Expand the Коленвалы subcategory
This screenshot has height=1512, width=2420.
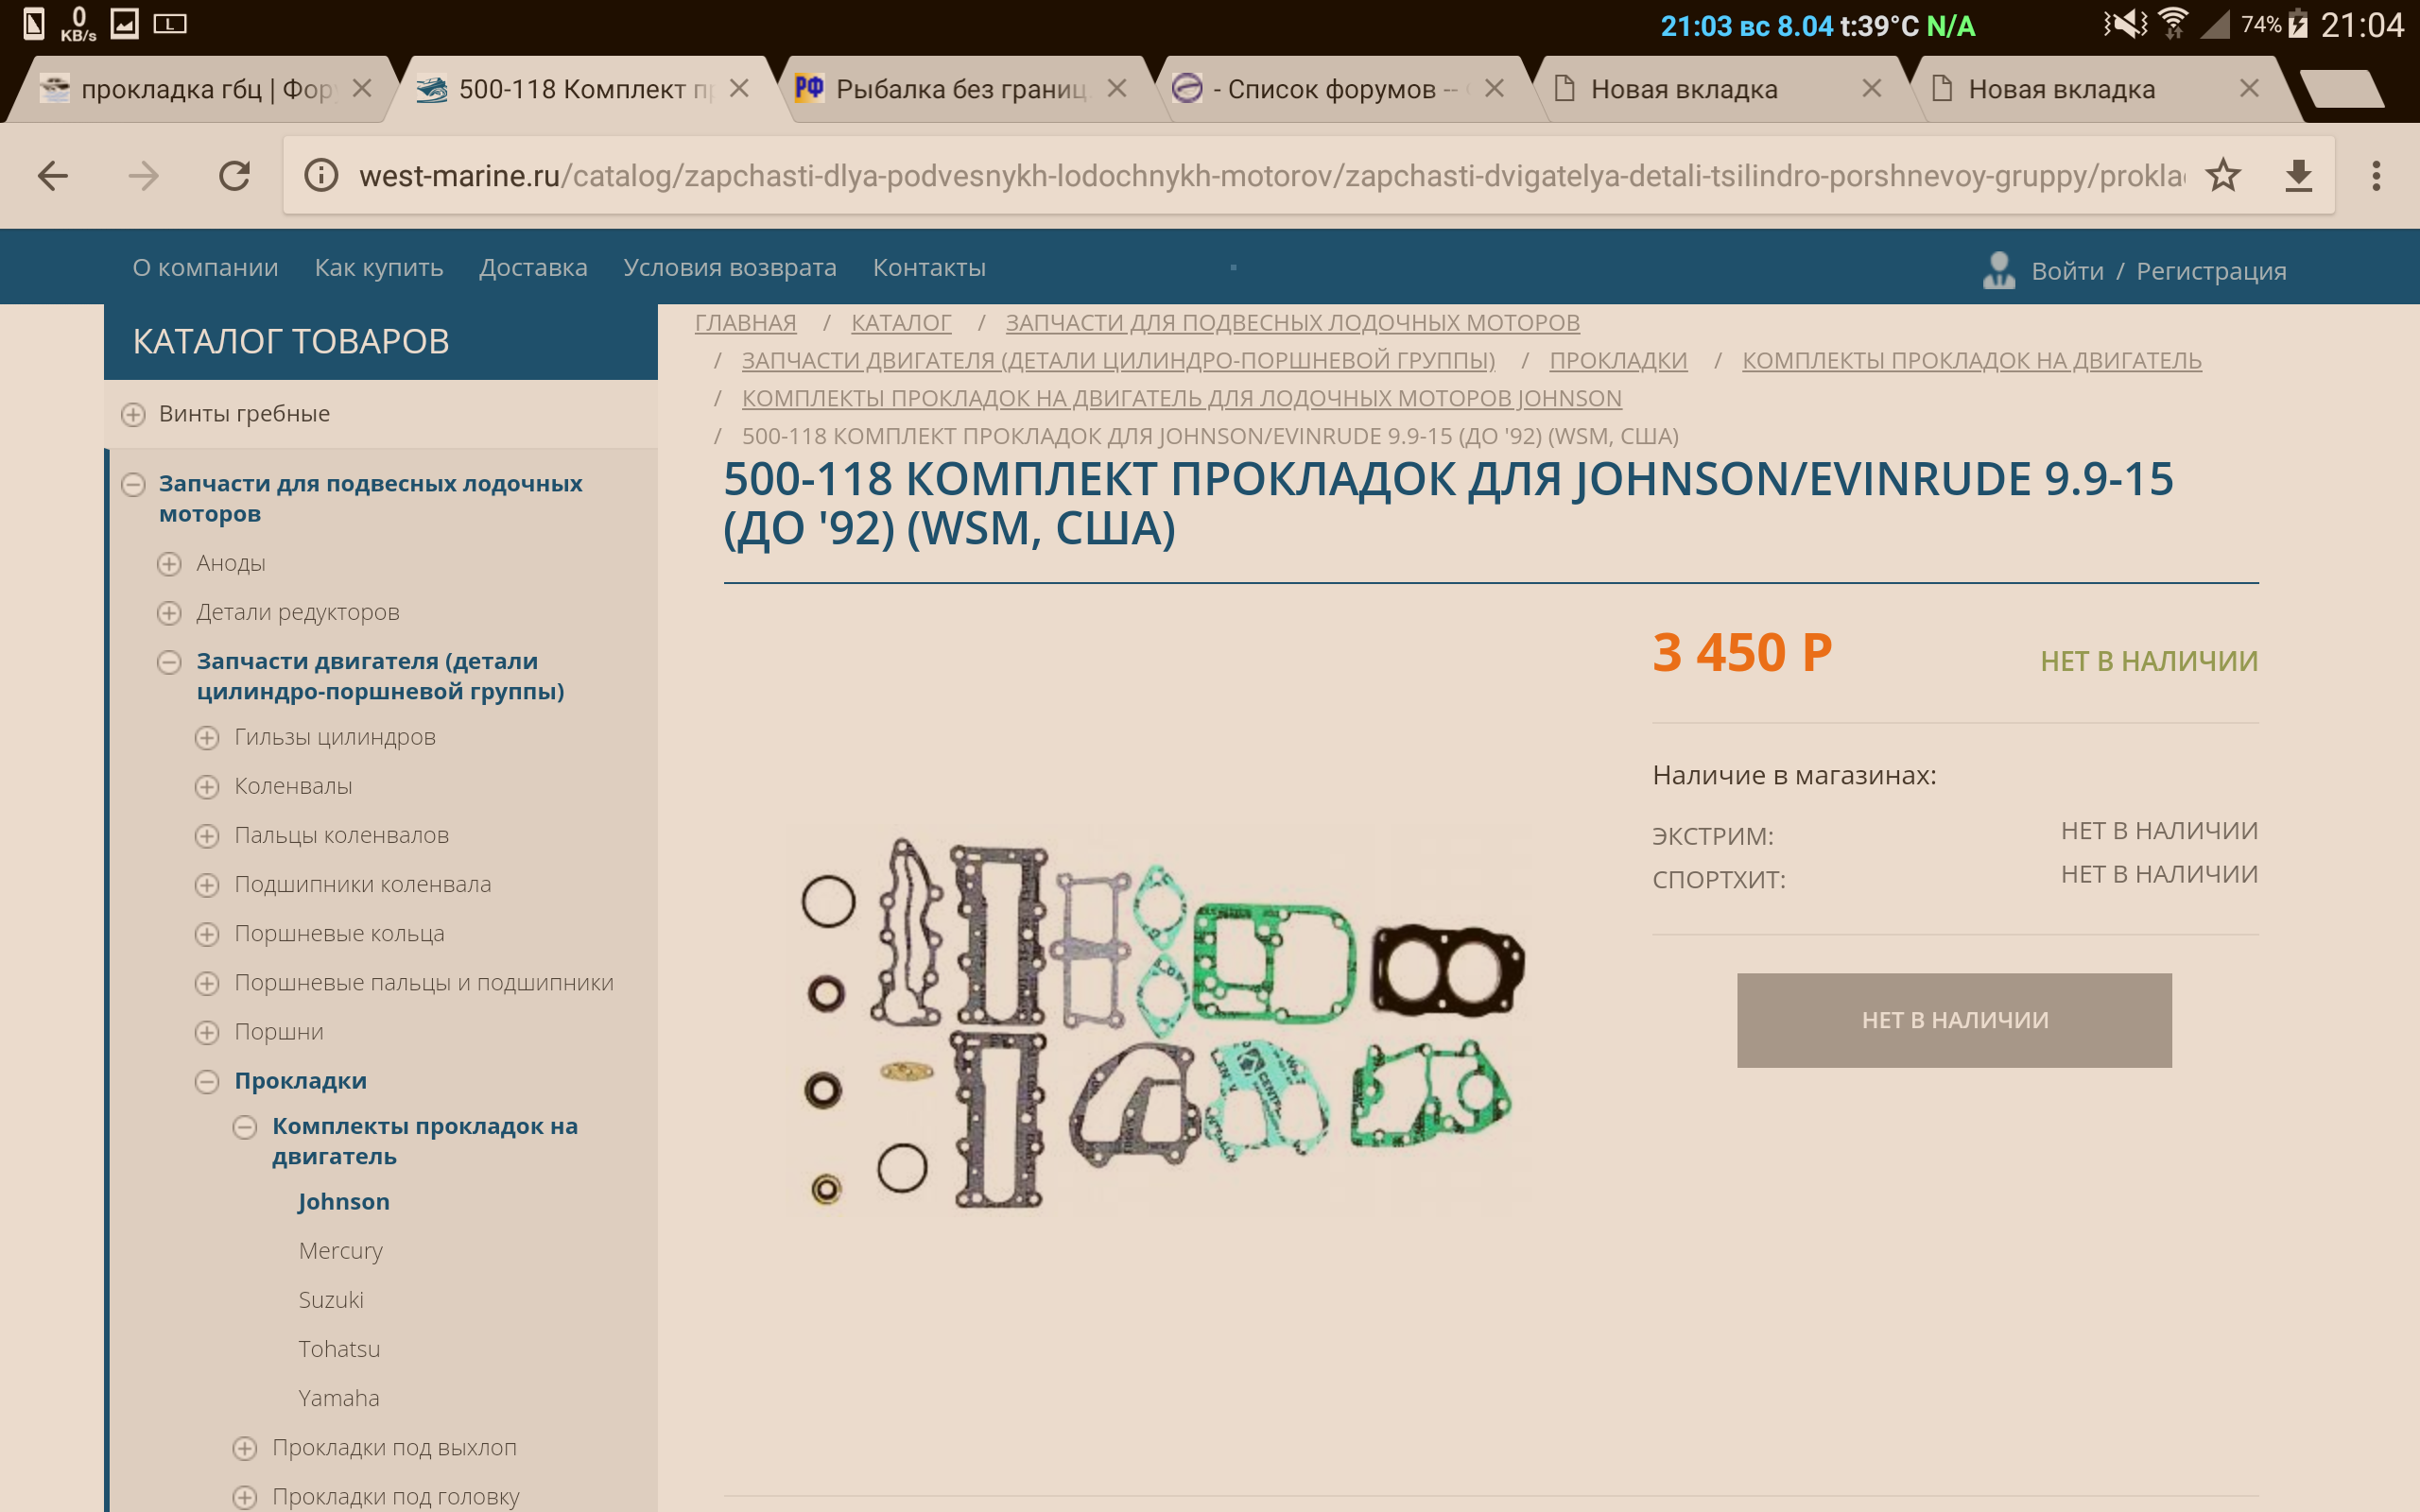click(207, 787)
